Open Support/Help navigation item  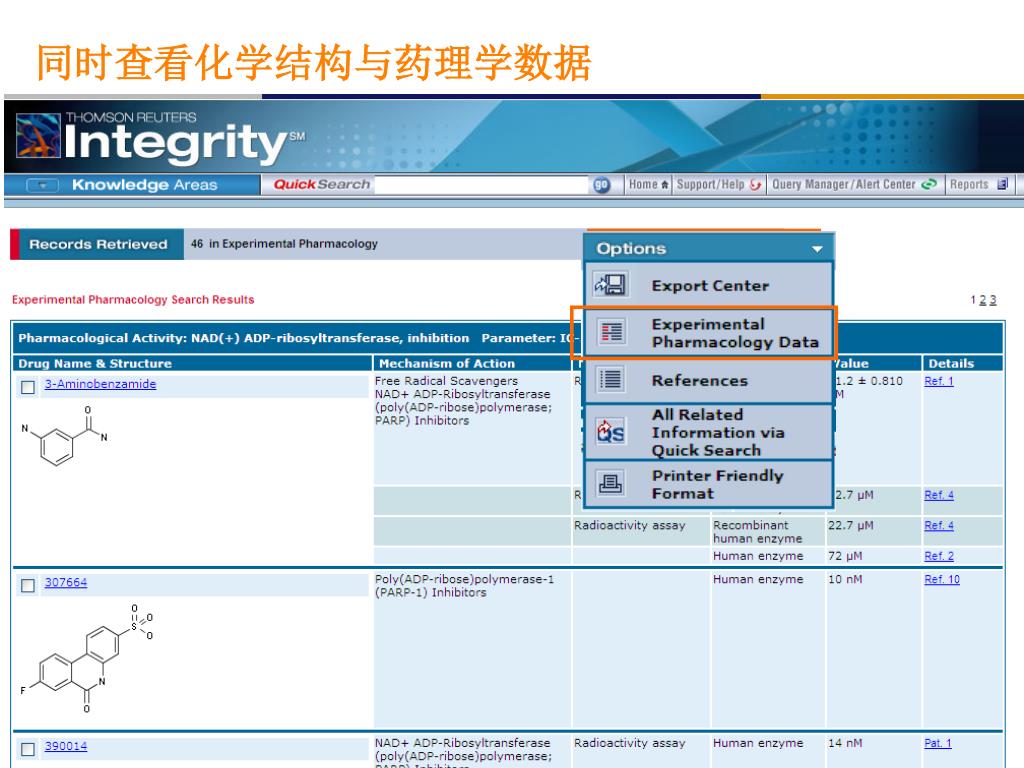[x=718, y=185]
